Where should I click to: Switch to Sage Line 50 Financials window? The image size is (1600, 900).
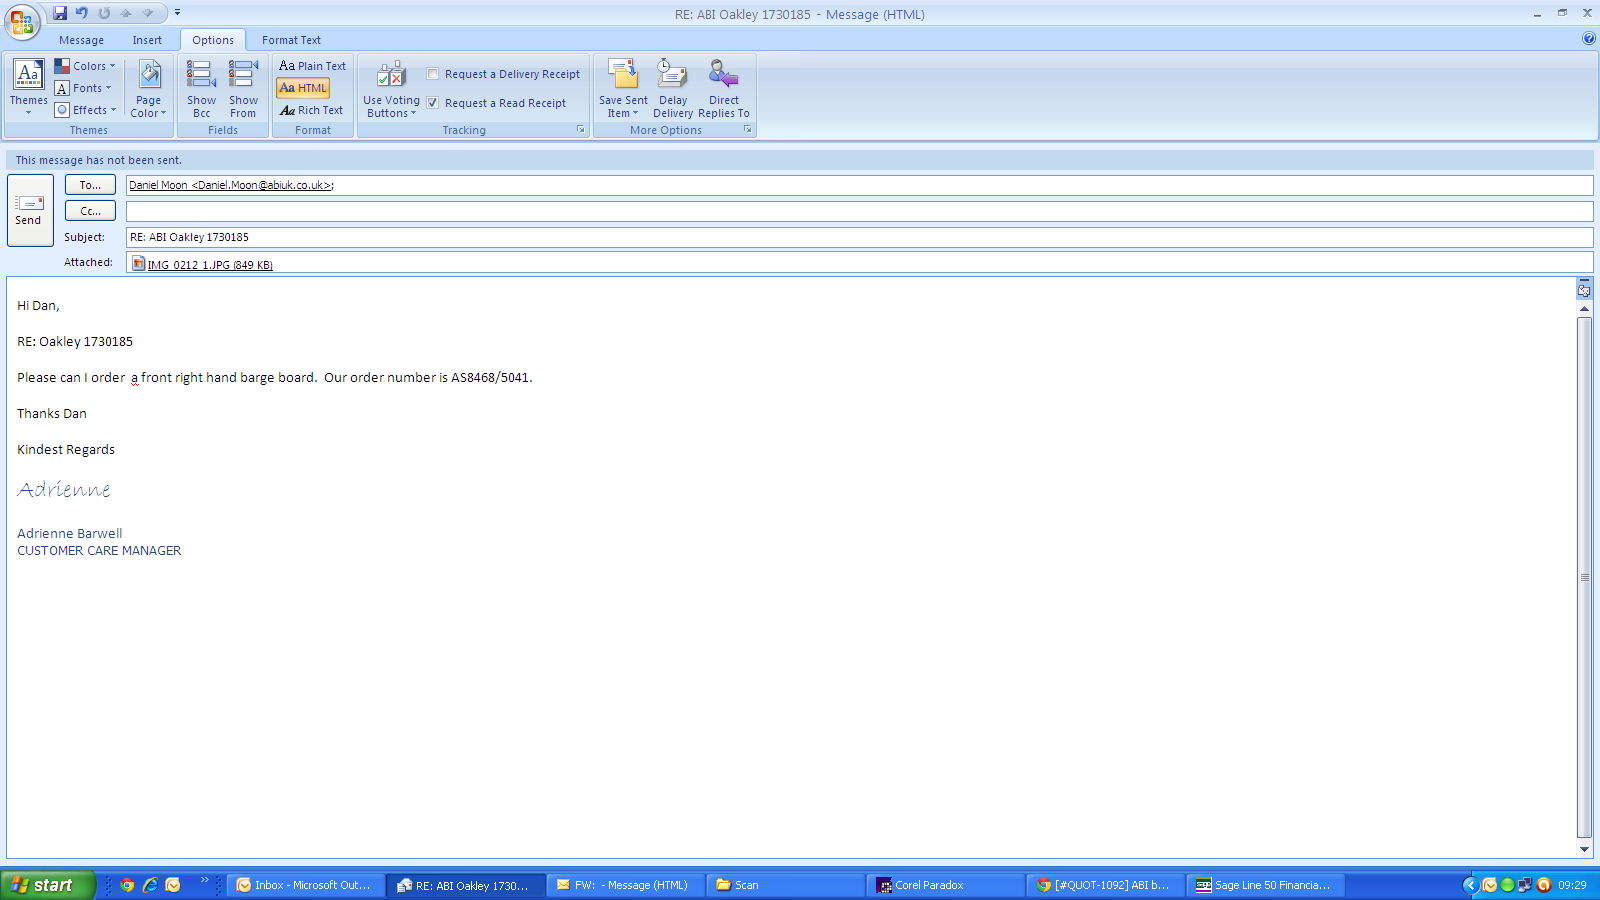[x=1265, y=885]
